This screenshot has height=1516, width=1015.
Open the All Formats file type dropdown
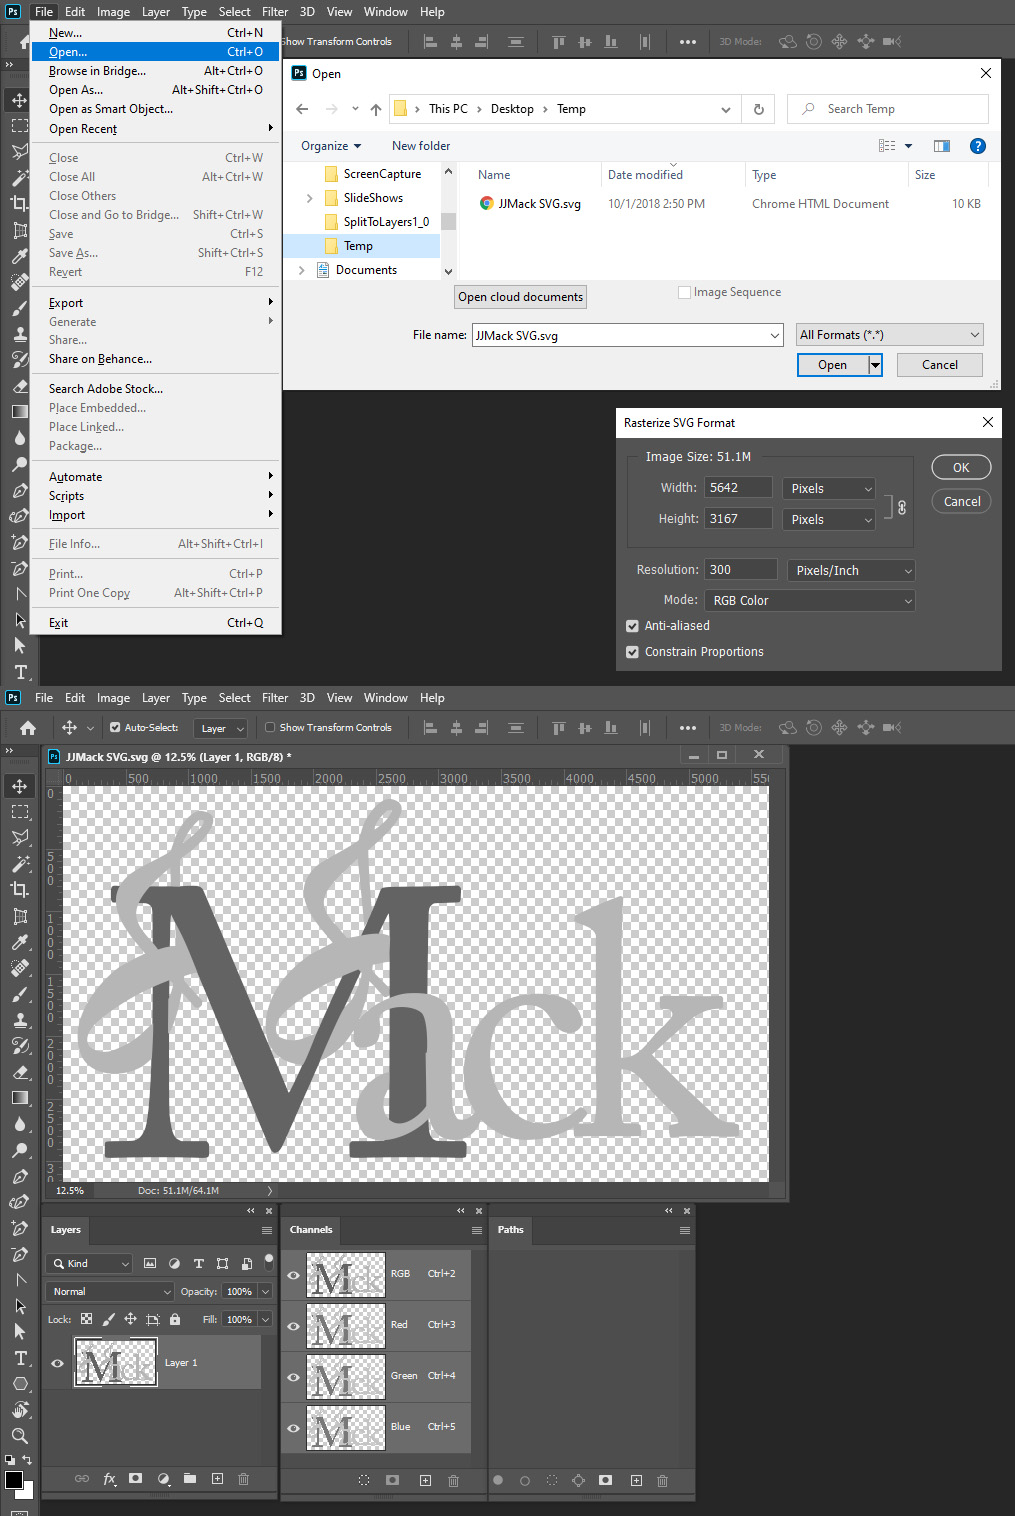(888, 334)
